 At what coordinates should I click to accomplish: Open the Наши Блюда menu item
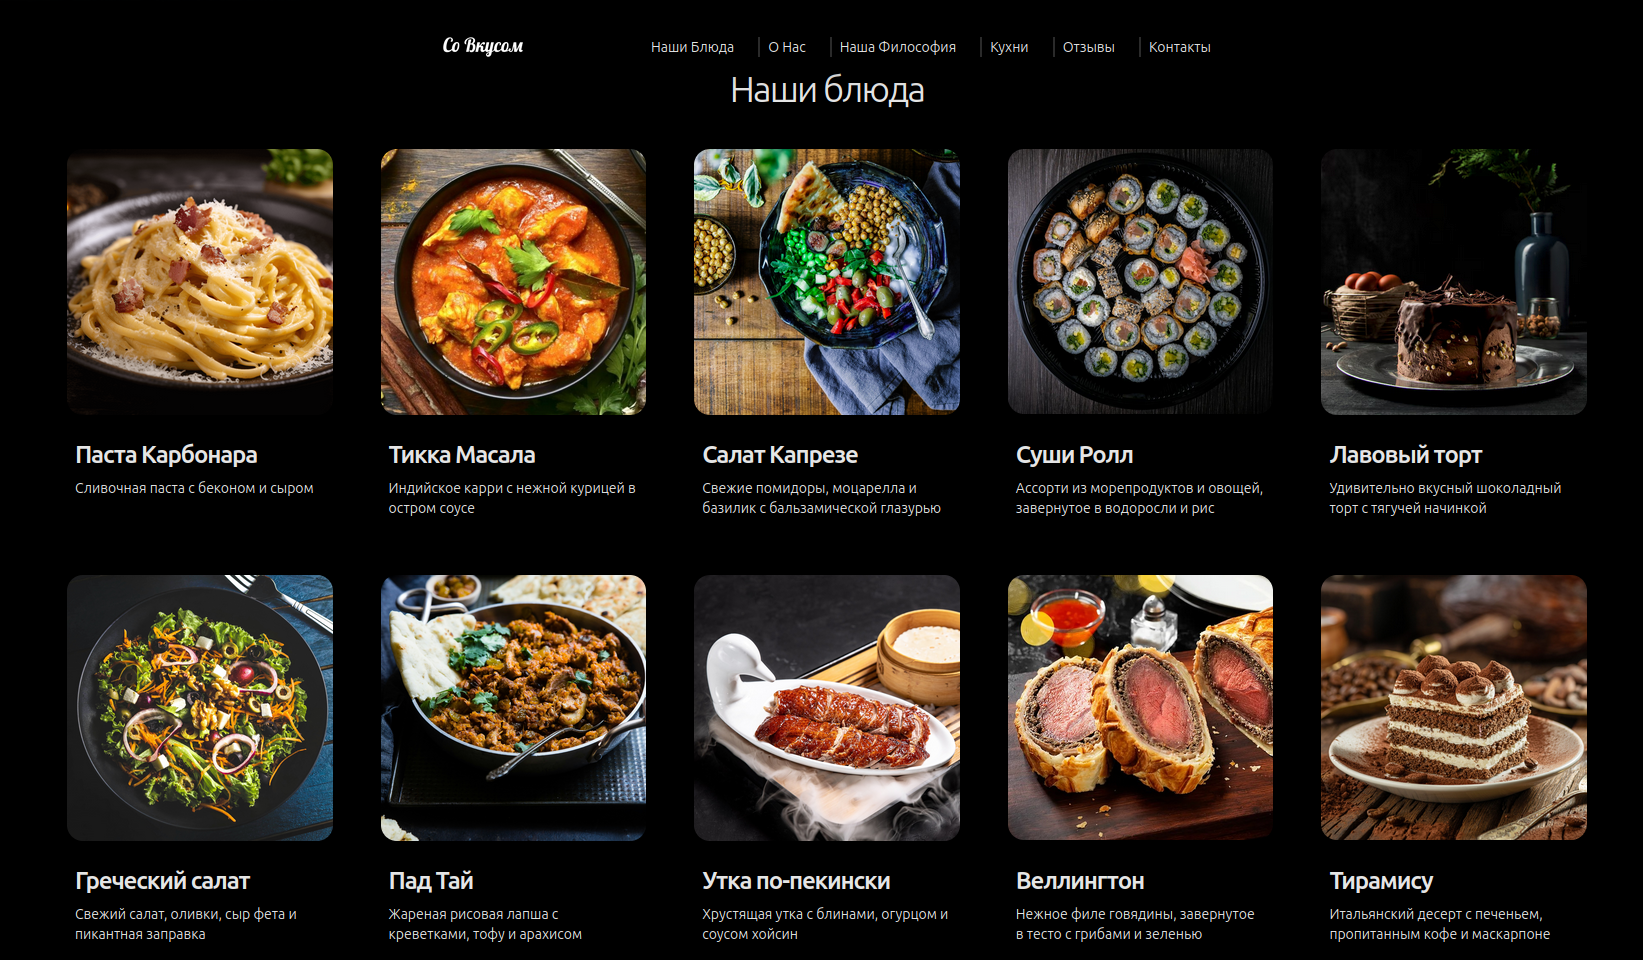[692, 47]
